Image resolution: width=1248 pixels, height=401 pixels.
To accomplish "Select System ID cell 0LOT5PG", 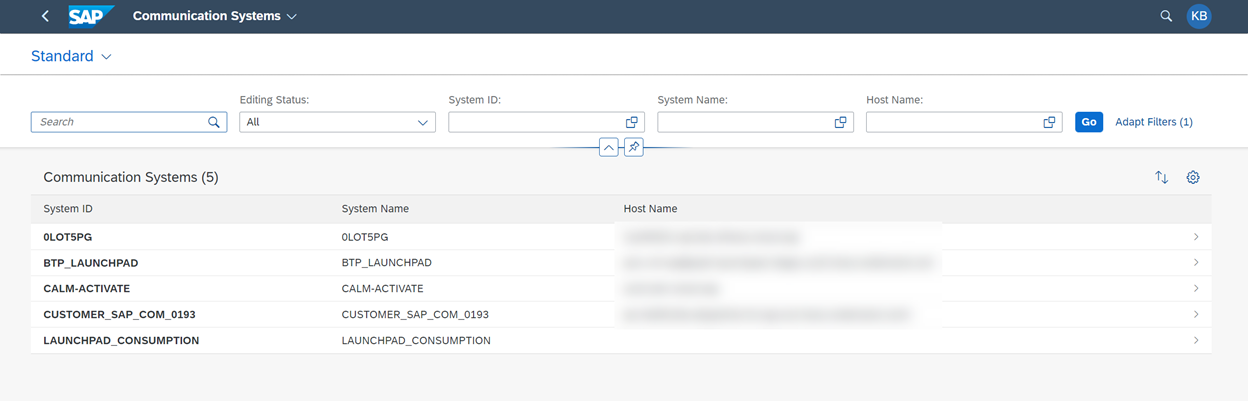I will (68, 237).
